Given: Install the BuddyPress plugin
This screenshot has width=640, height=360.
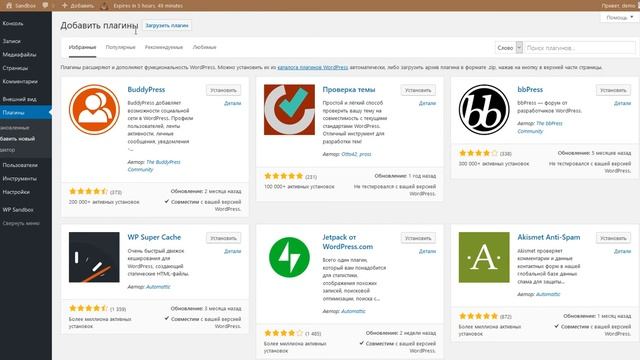Looking at the screenshot, I should coord(223,90).
